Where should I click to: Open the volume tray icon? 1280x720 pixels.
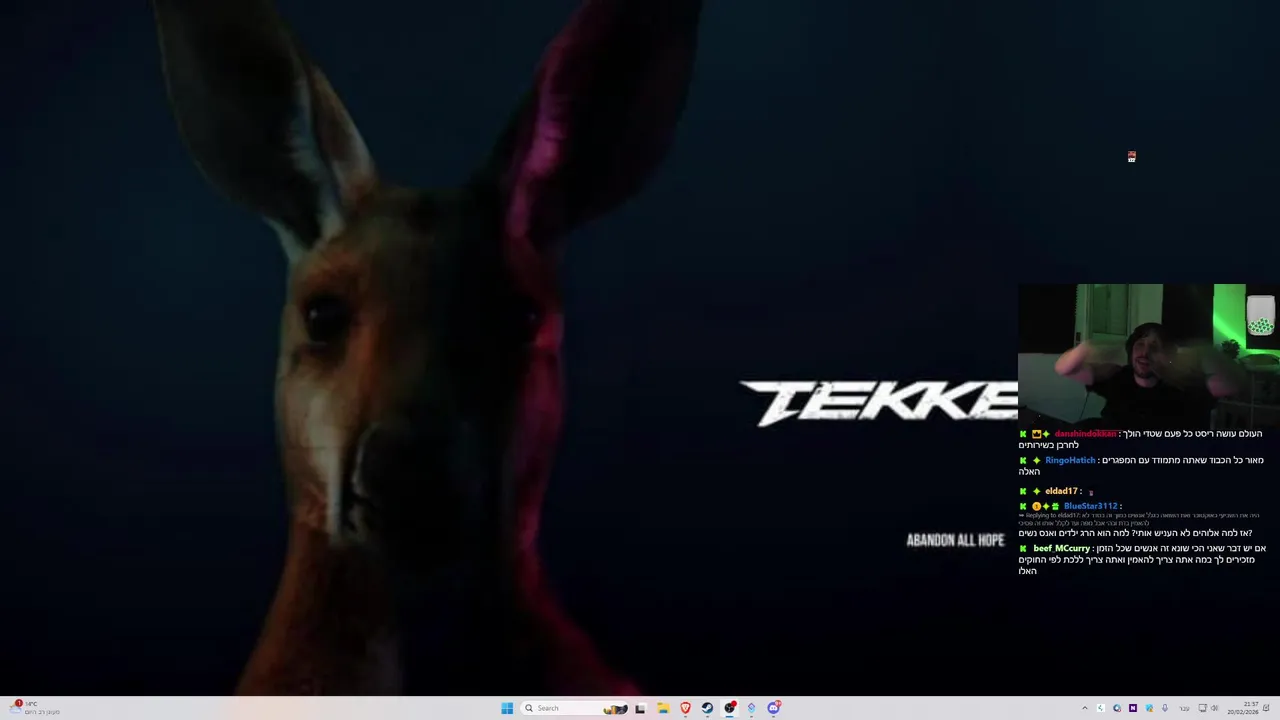pos(1215,708)
